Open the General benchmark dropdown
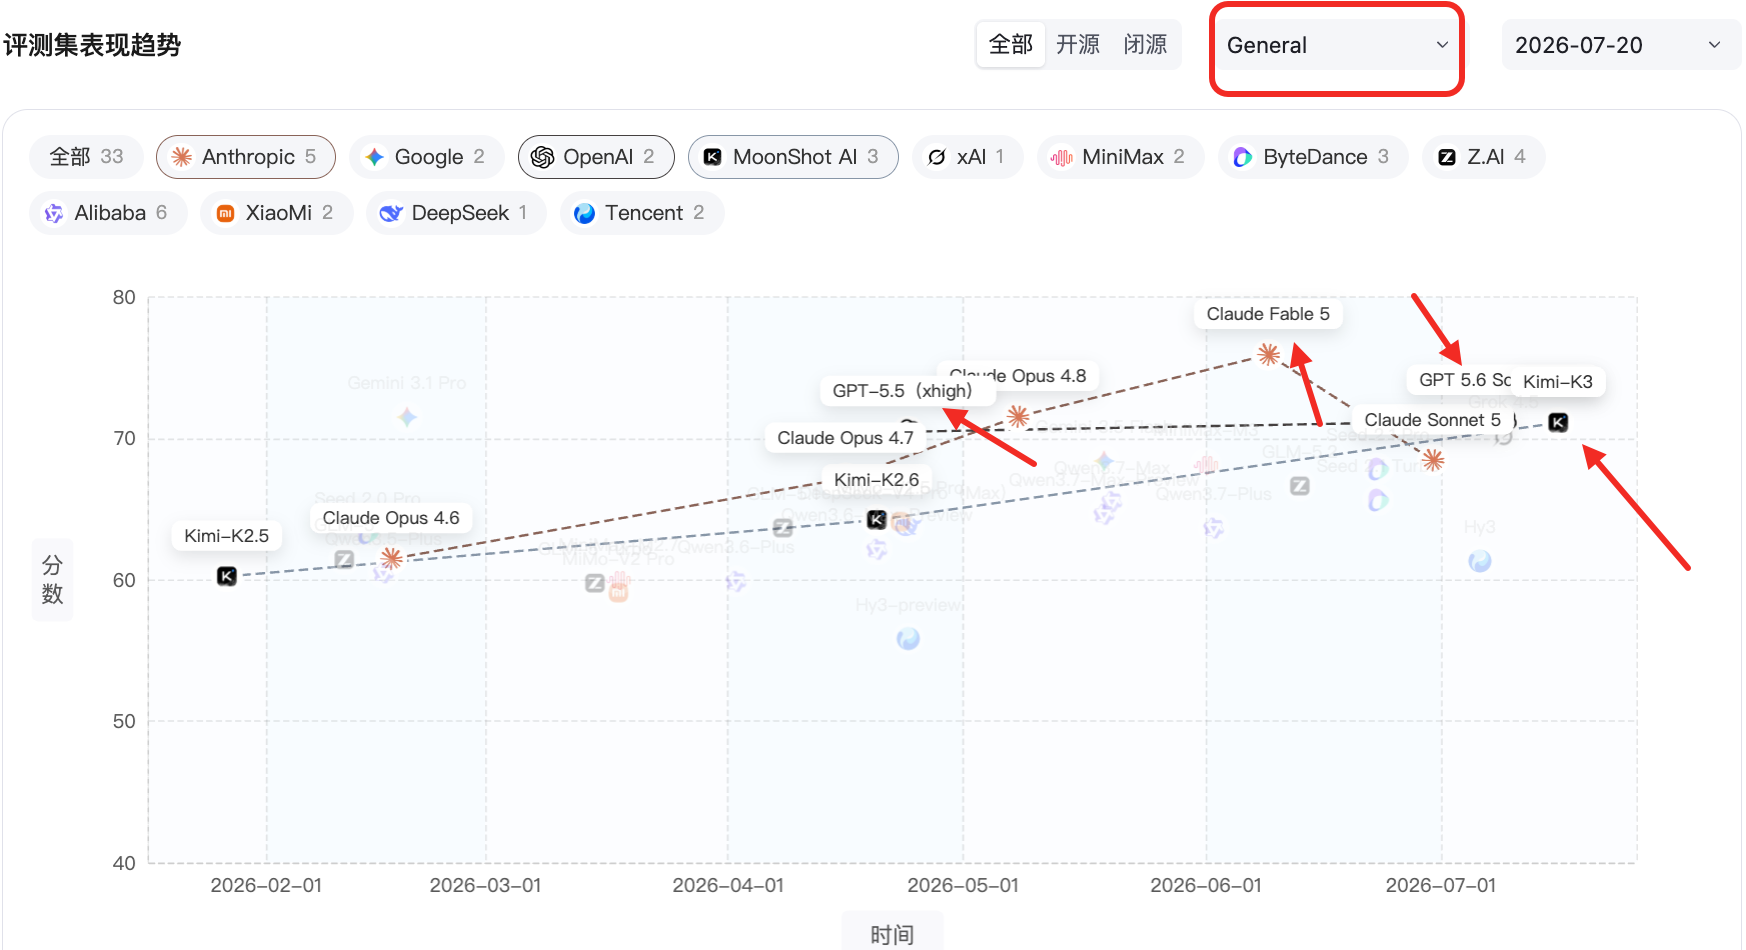This screenshot has height=950, width=1746. (1337, 45)
